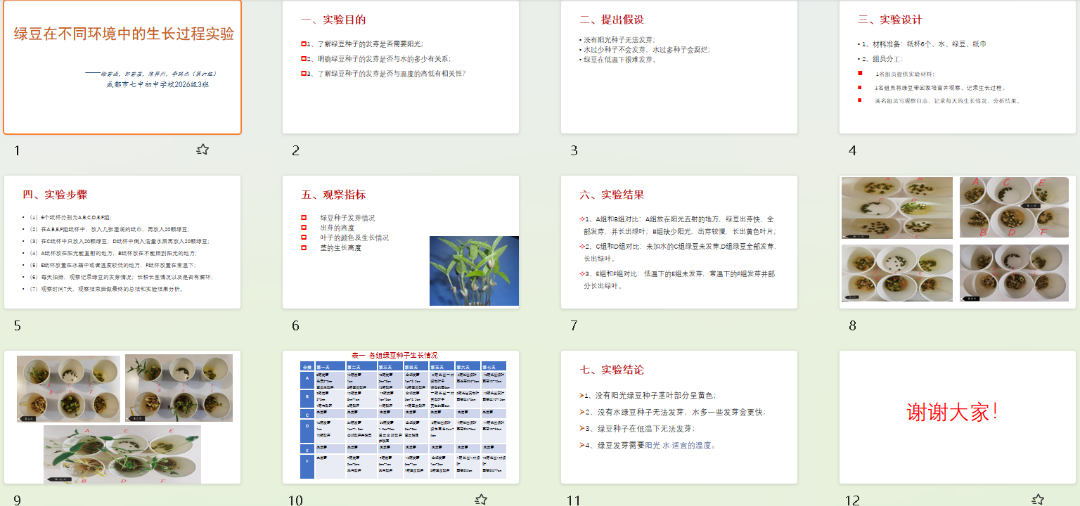Select the 谢谢大家! closing slide
1080x506 pixels.
957,417
